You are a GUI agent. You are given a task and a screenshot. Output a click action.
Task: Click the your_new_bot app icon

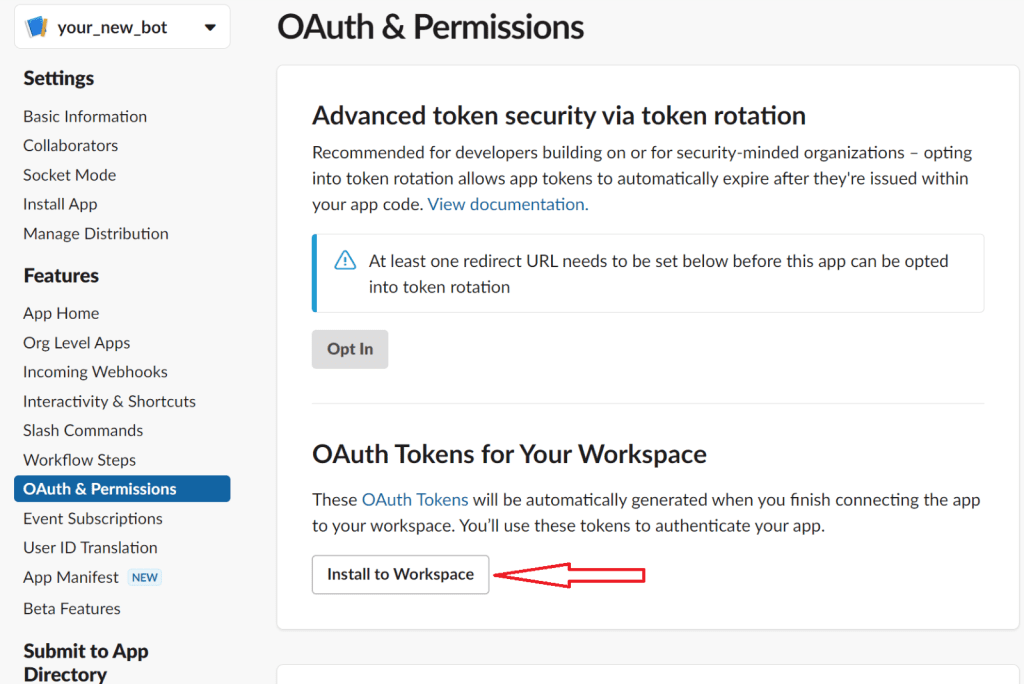tap(36, 27)
